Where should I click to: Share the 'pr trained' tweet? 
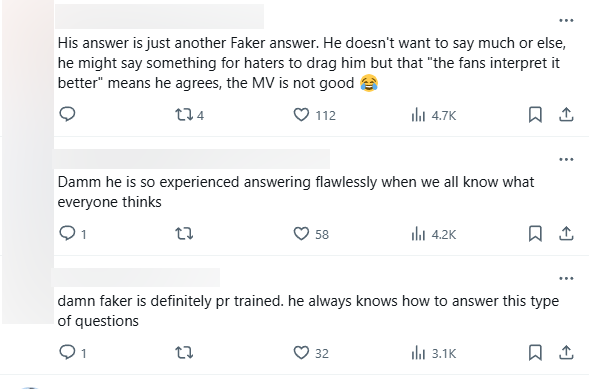(566, 353)
